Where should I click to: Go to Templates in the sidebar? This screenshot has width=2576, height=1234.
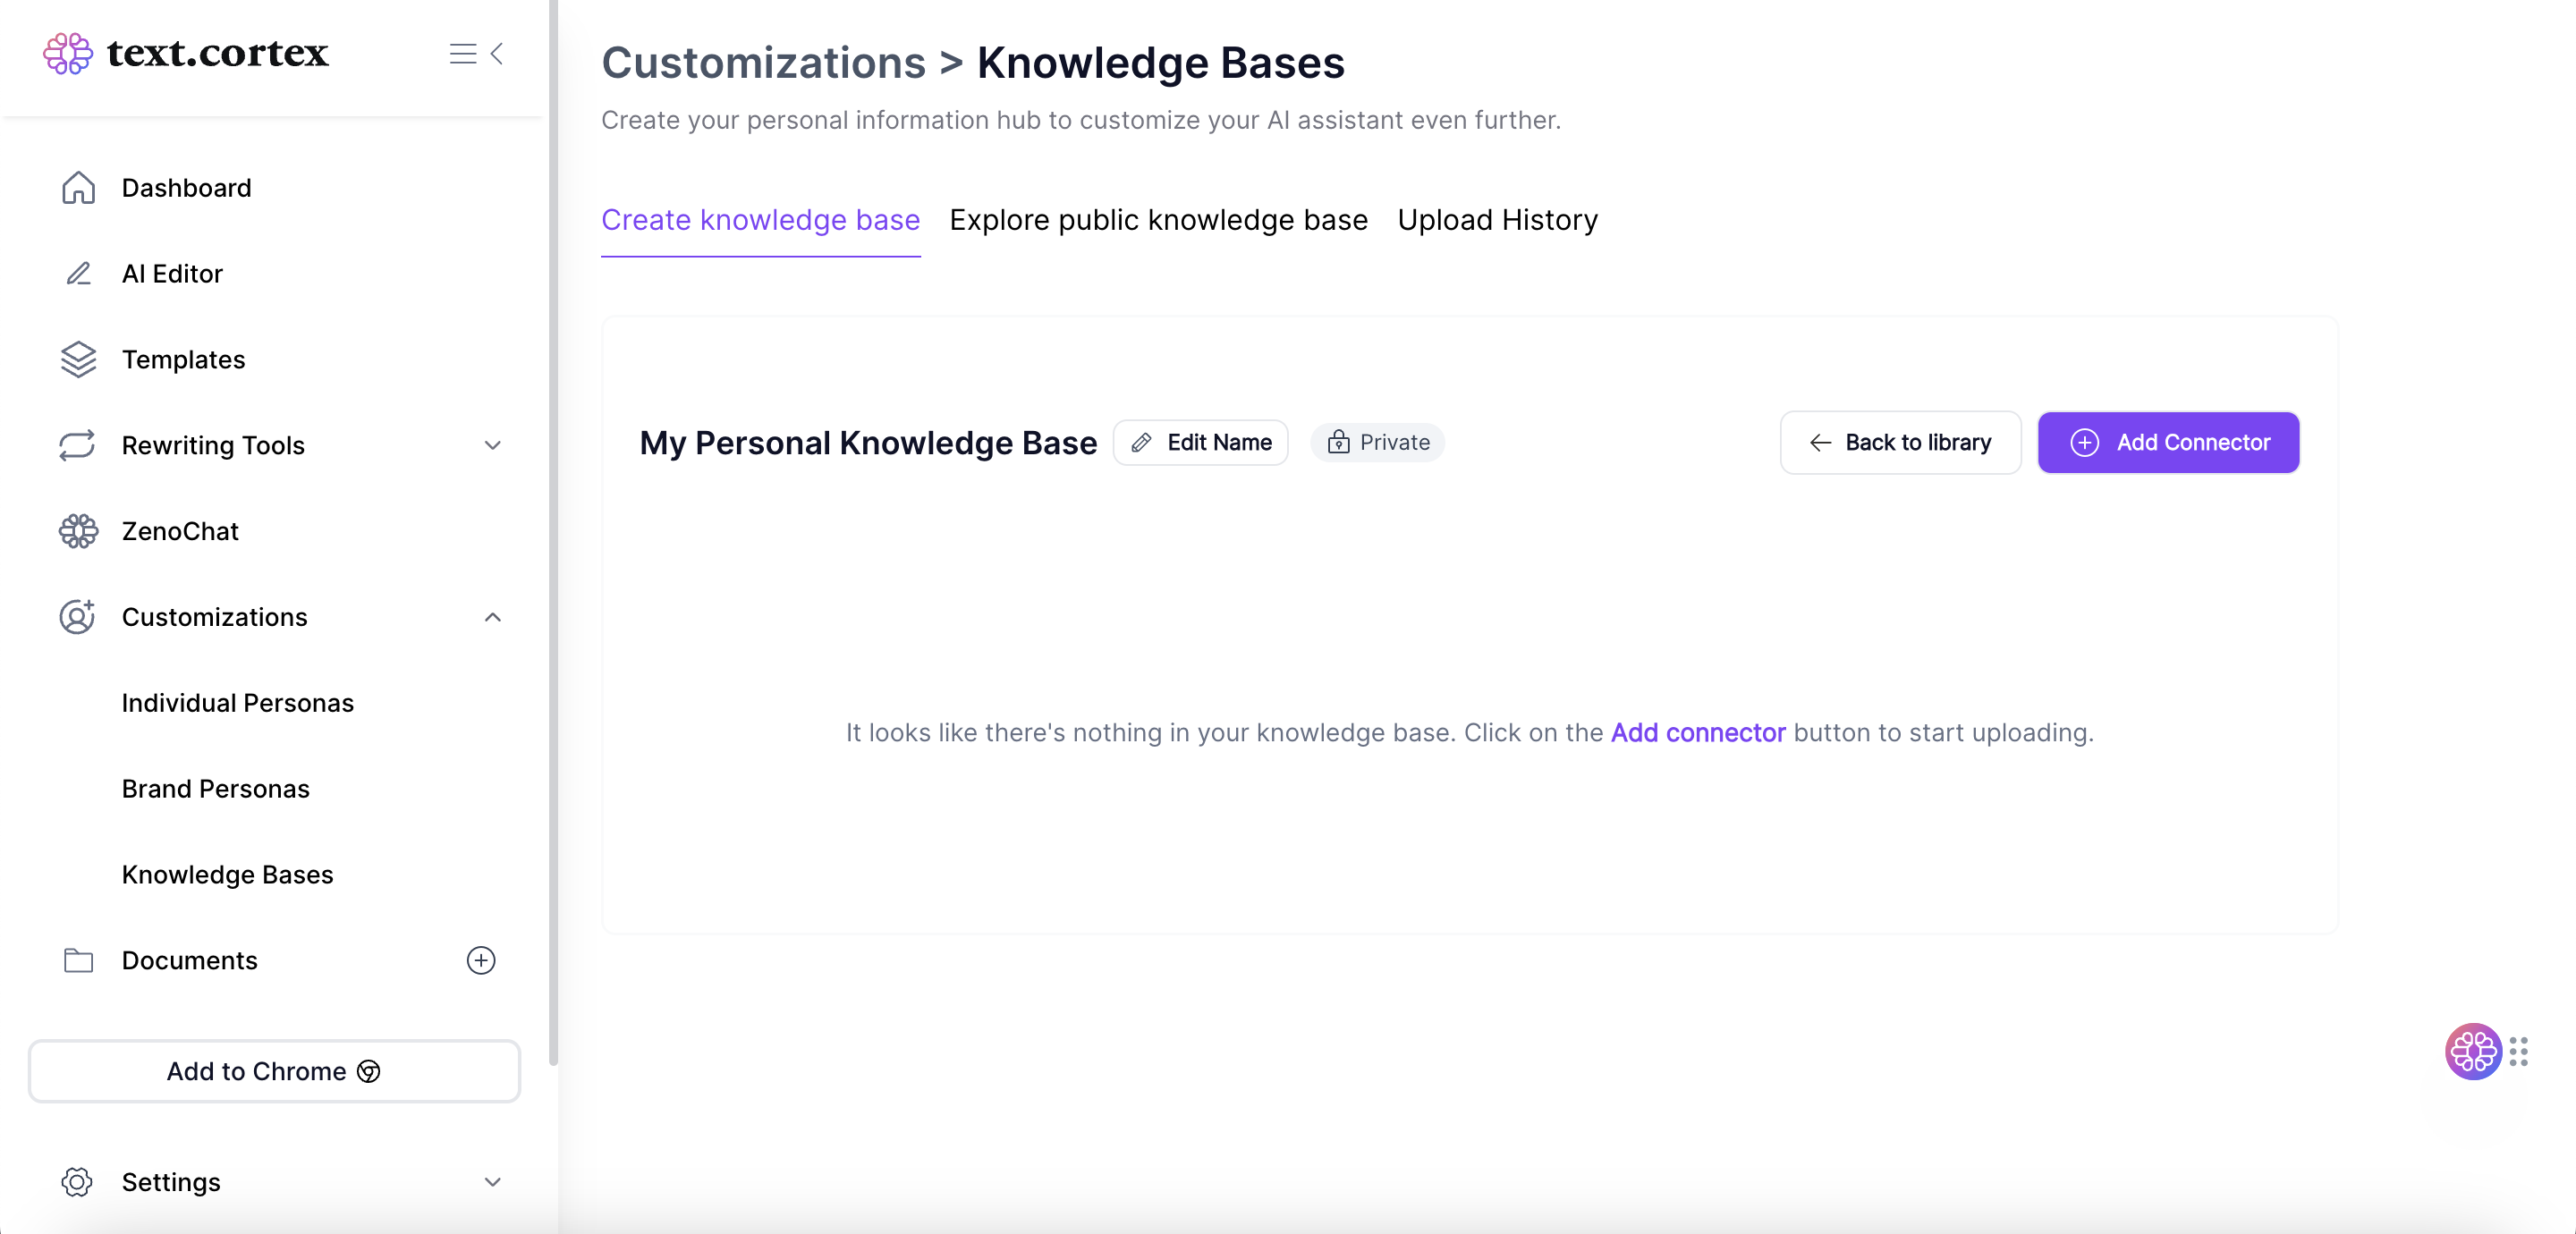pyautogui.click(x=183, y=360)
